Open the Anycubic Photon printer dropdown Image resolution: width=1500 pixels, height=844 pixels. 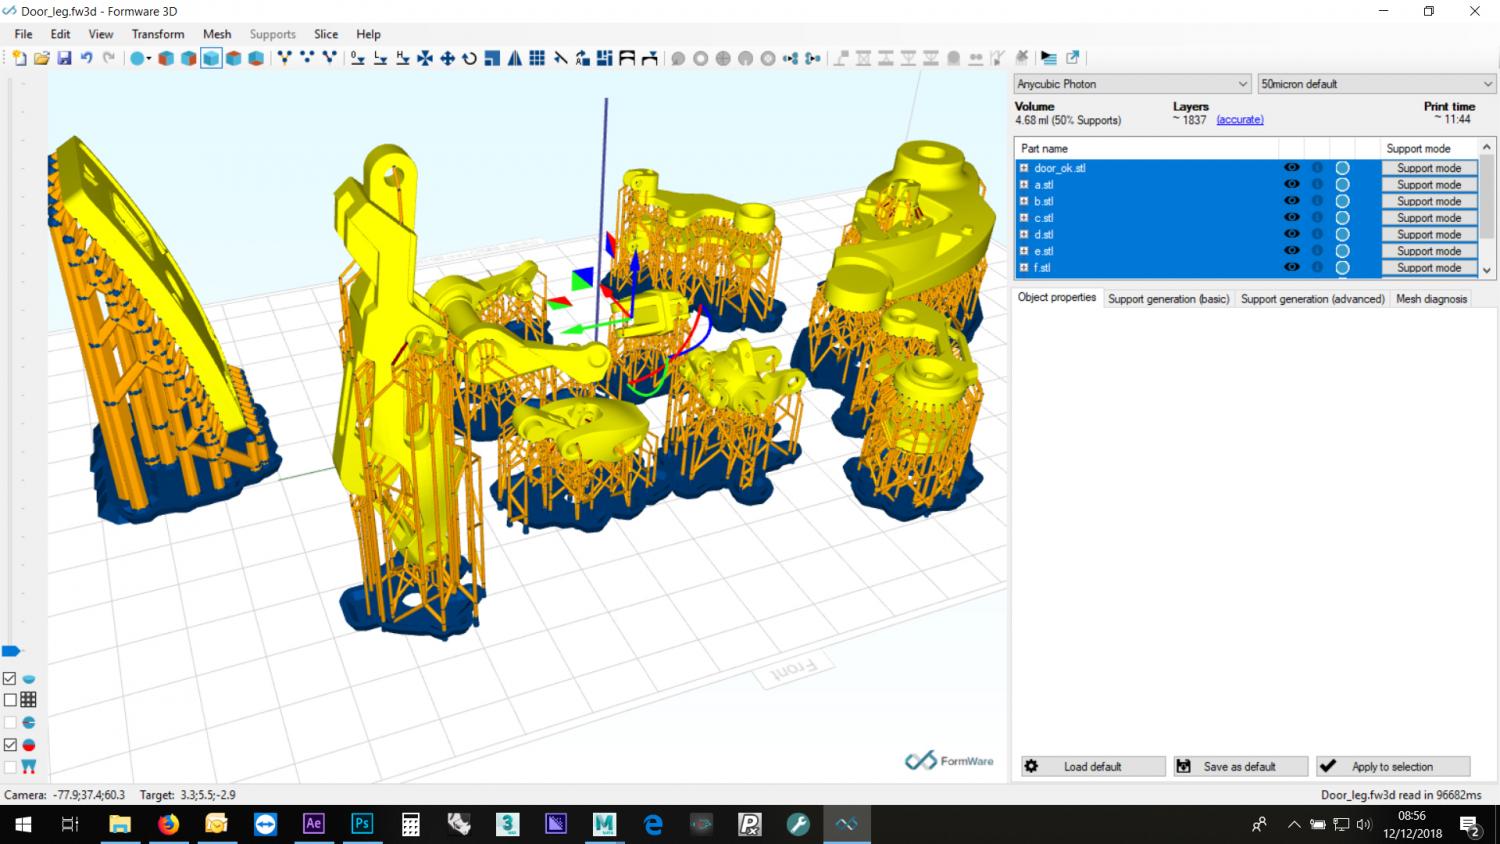point(1132,84)
